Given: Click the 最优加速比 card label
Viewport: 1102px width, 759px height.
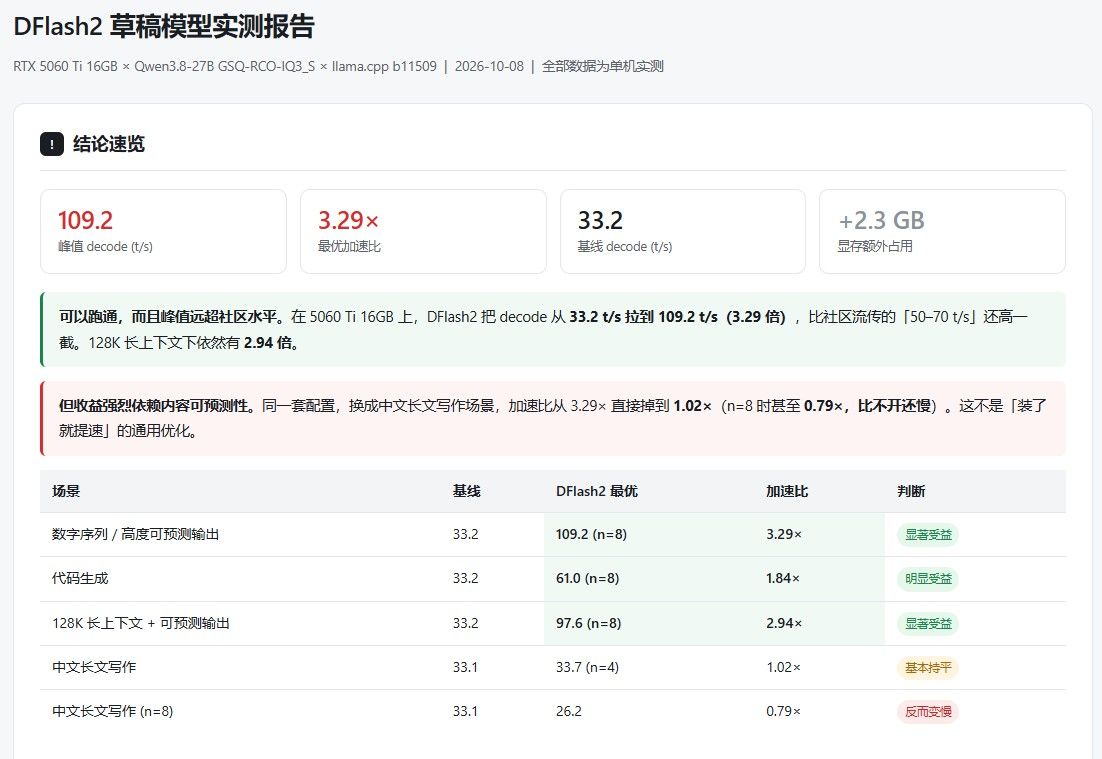Looking at the screenshot, I should pos(349,247).
